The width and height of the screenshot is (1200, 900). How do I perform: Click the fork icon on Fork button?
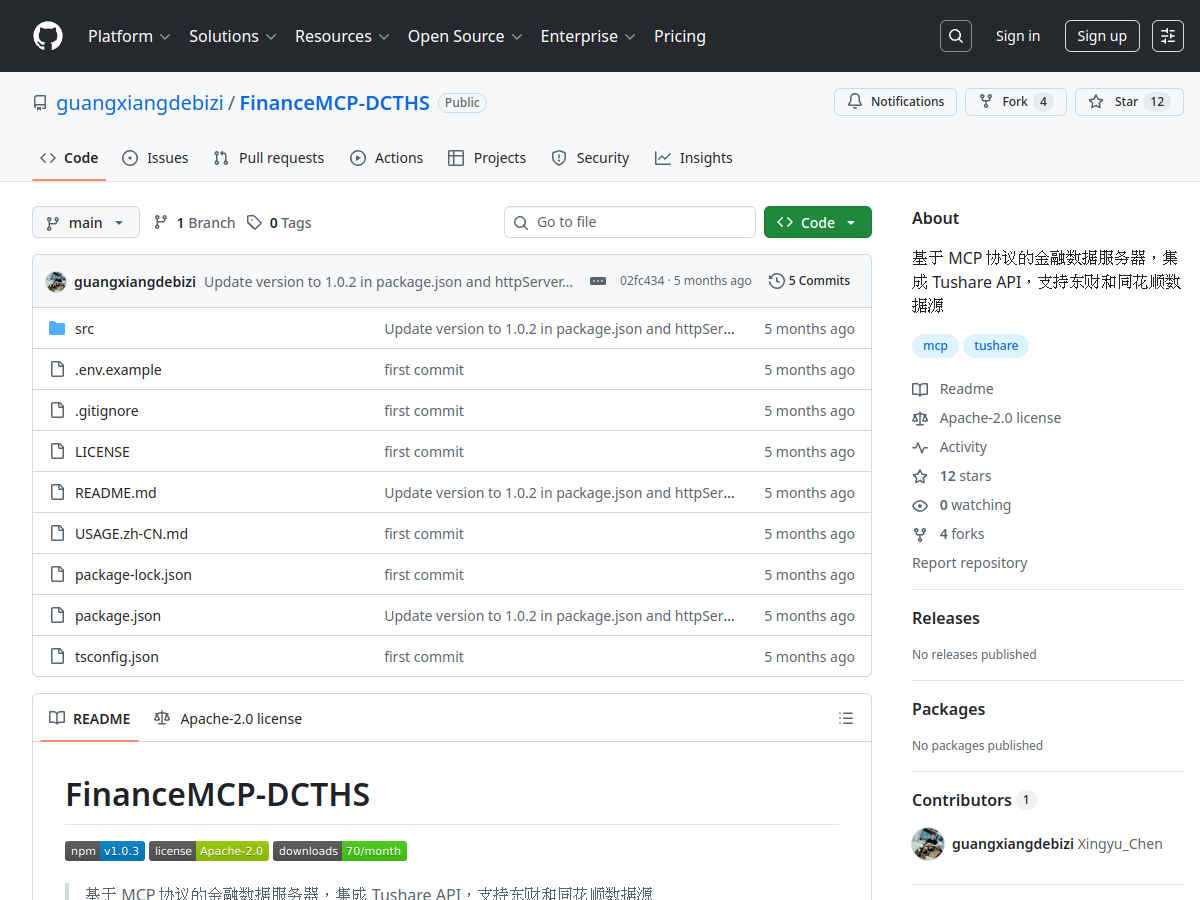tap(985, 101)
